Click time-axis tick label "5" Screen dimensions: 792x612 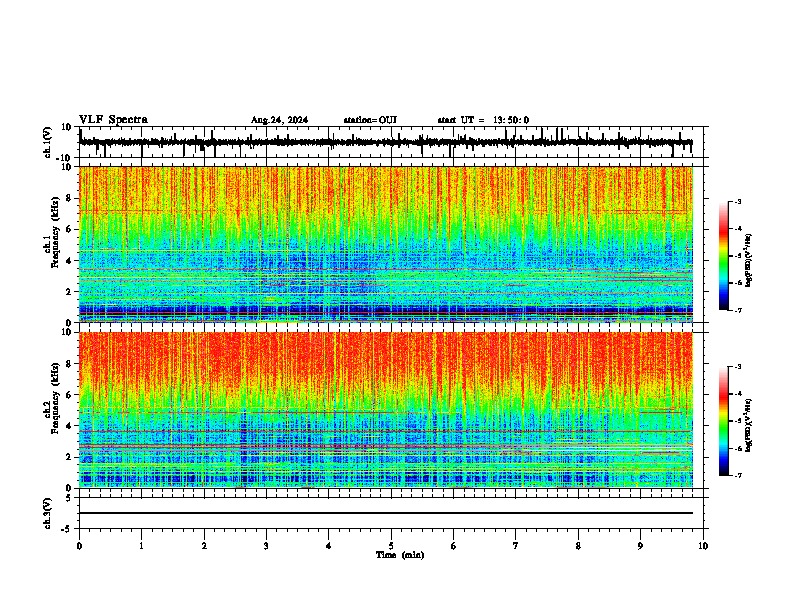pos(391,546)
